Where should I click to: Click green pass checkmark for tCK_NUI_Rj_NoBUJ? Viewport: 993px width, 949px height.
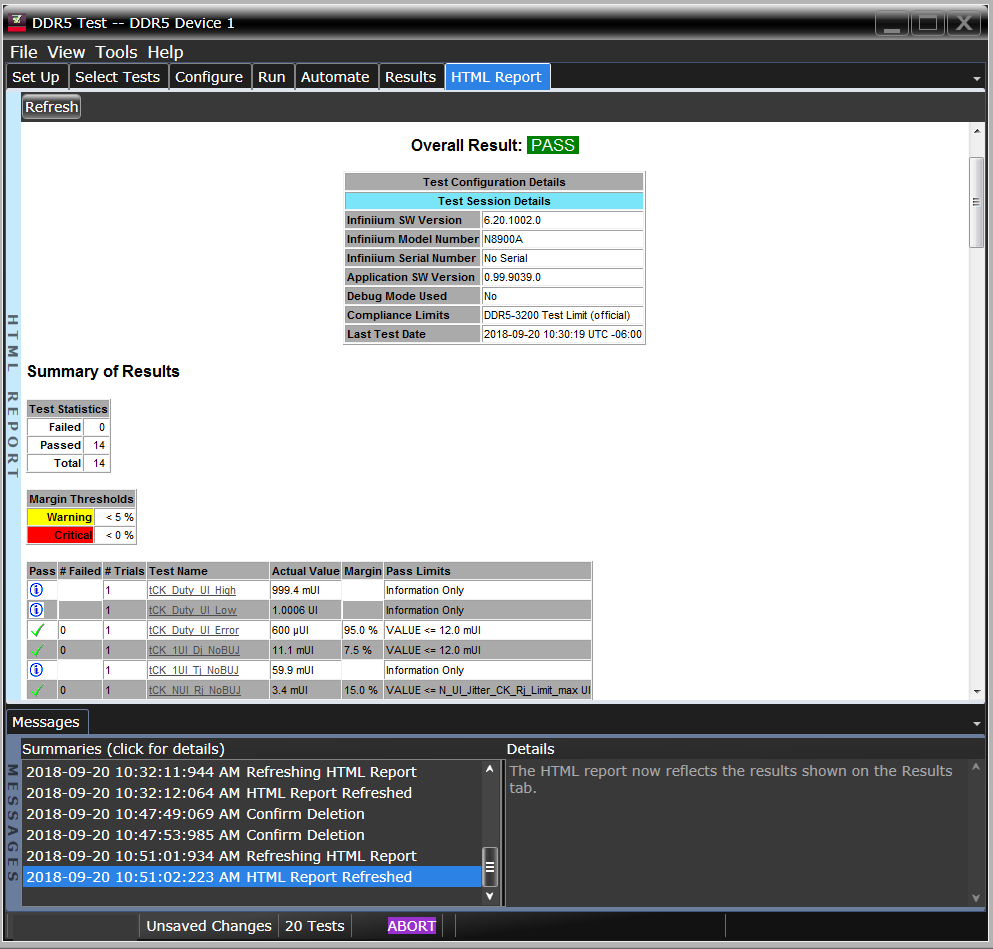(37, 690)
